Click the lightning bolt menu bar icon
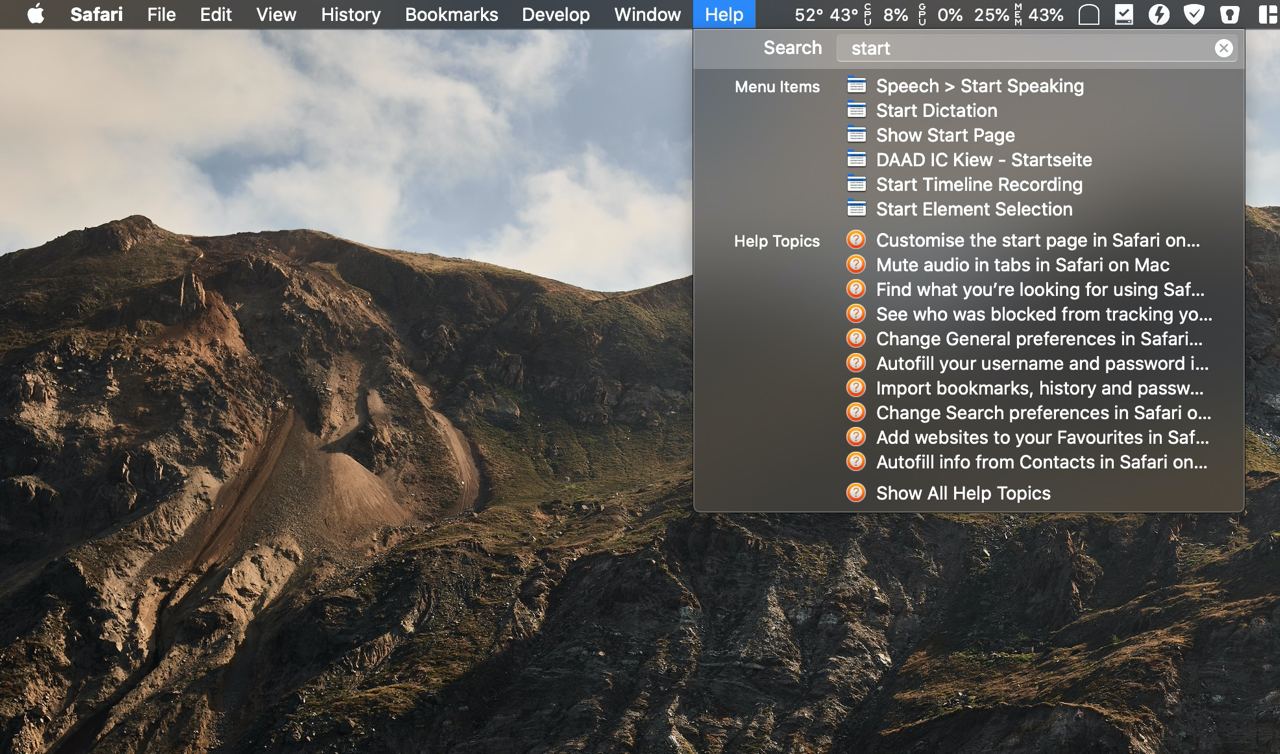 [1159, 14]
